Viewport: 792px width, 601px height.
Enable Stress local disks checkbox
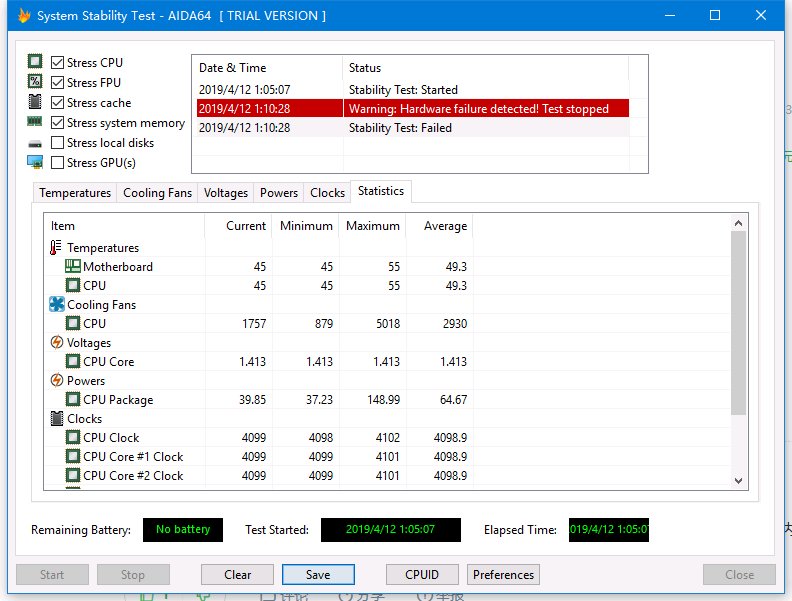[58, 143]
